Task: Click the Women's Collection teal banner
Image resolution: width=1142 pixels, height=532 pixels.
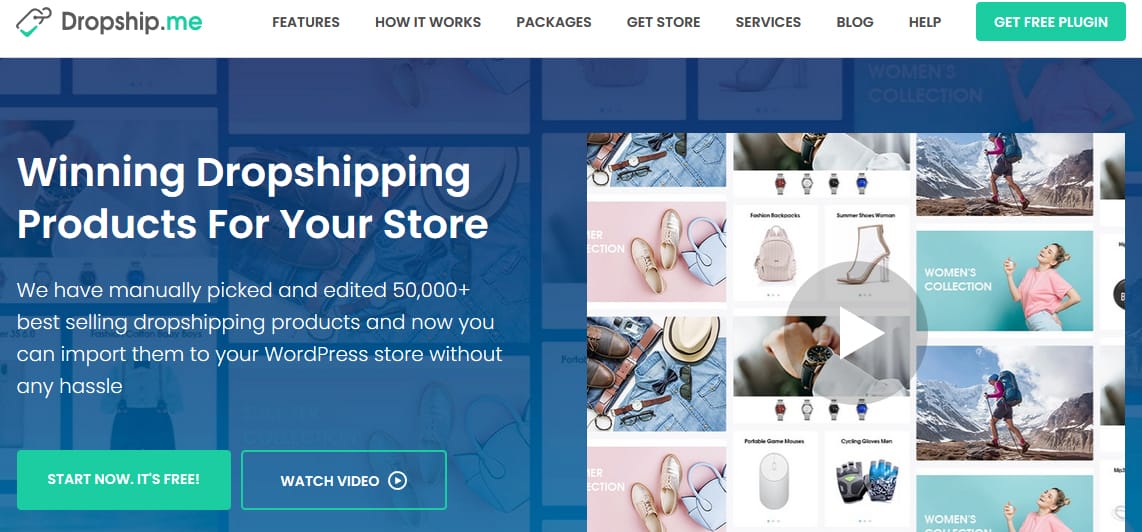Action: [x=1004, y=281]
